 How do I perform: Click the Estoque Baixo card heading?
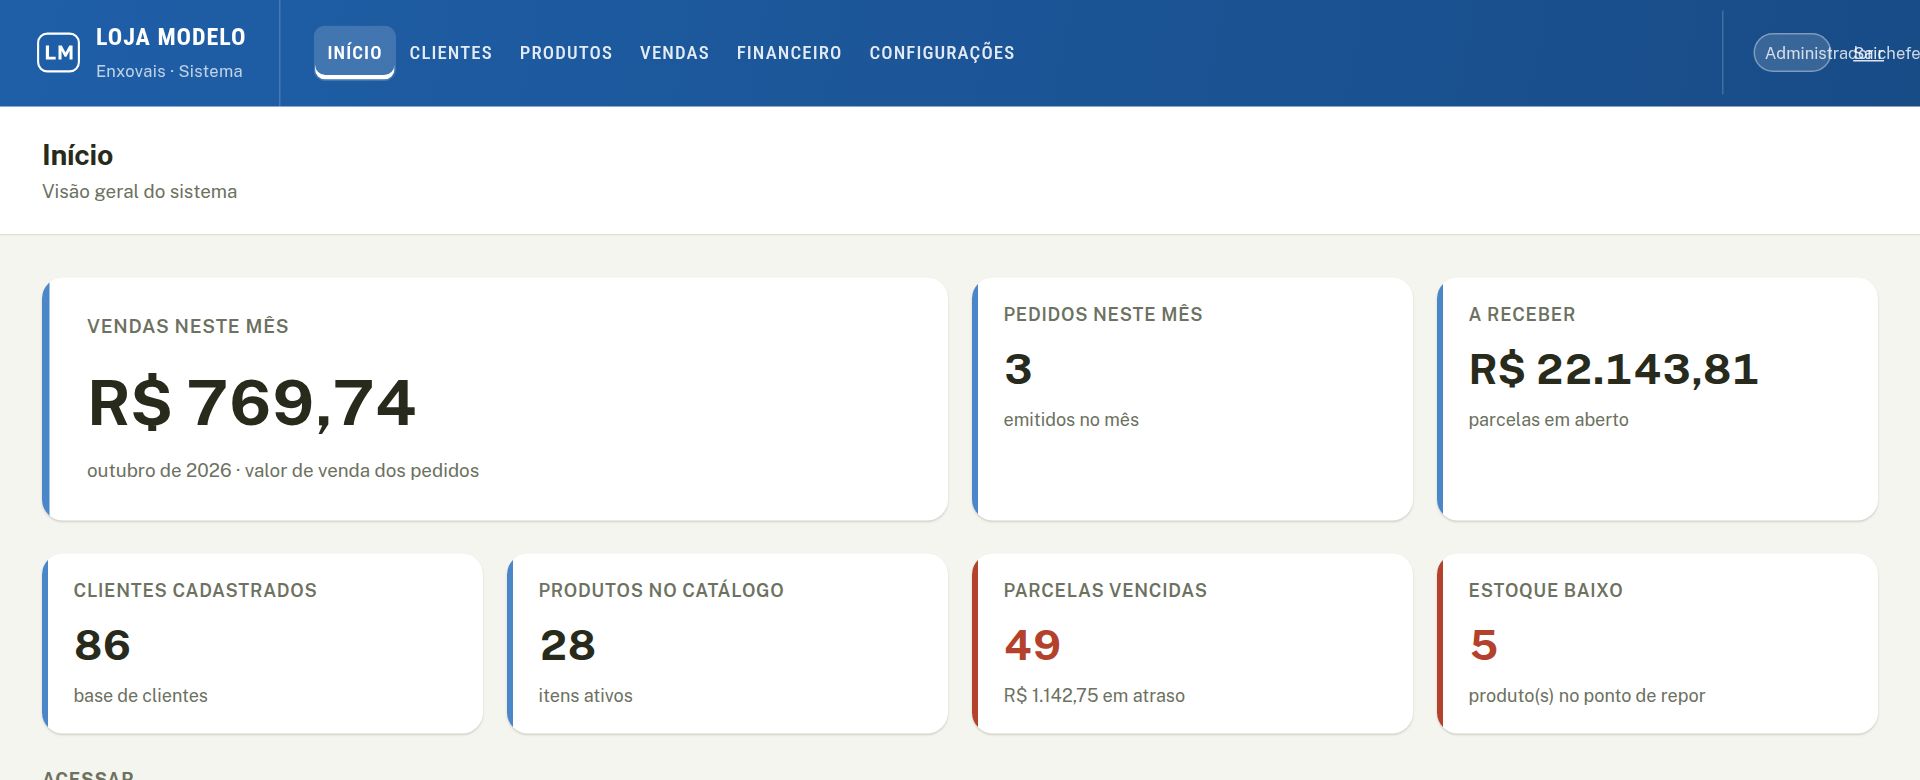[1545, 590]
